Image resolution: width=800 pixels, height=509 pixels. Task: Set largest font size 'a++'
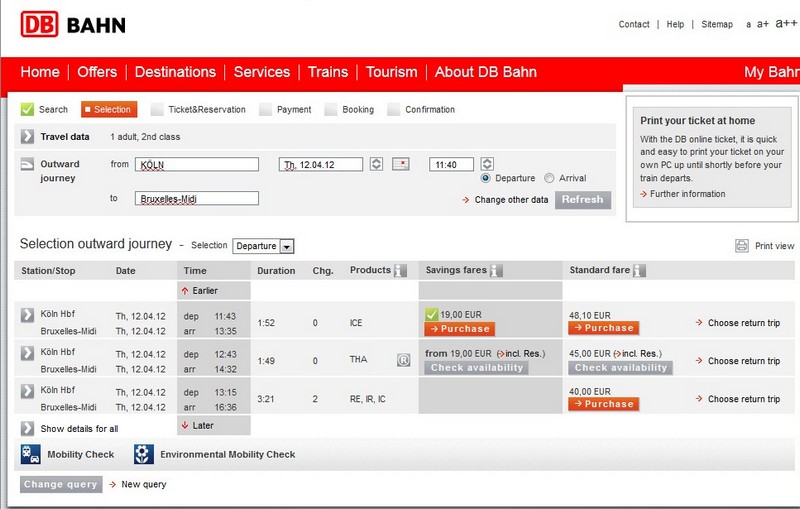coord(786,23)
